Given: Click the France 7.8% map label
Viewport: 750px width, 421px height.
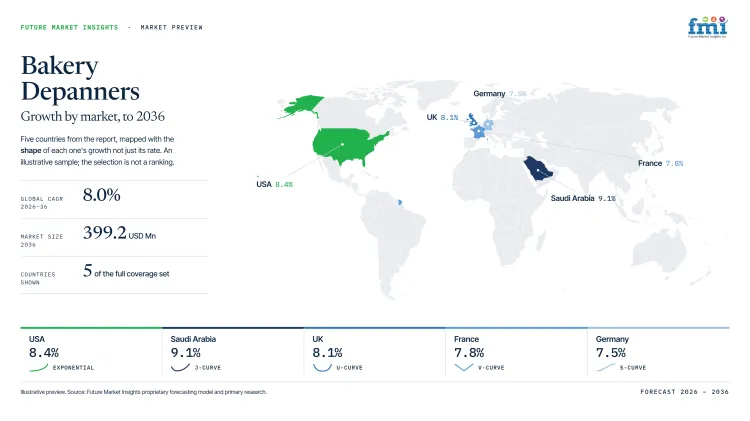Looking at the screenshot, I should pyautogui.click(x=660, y=163).
